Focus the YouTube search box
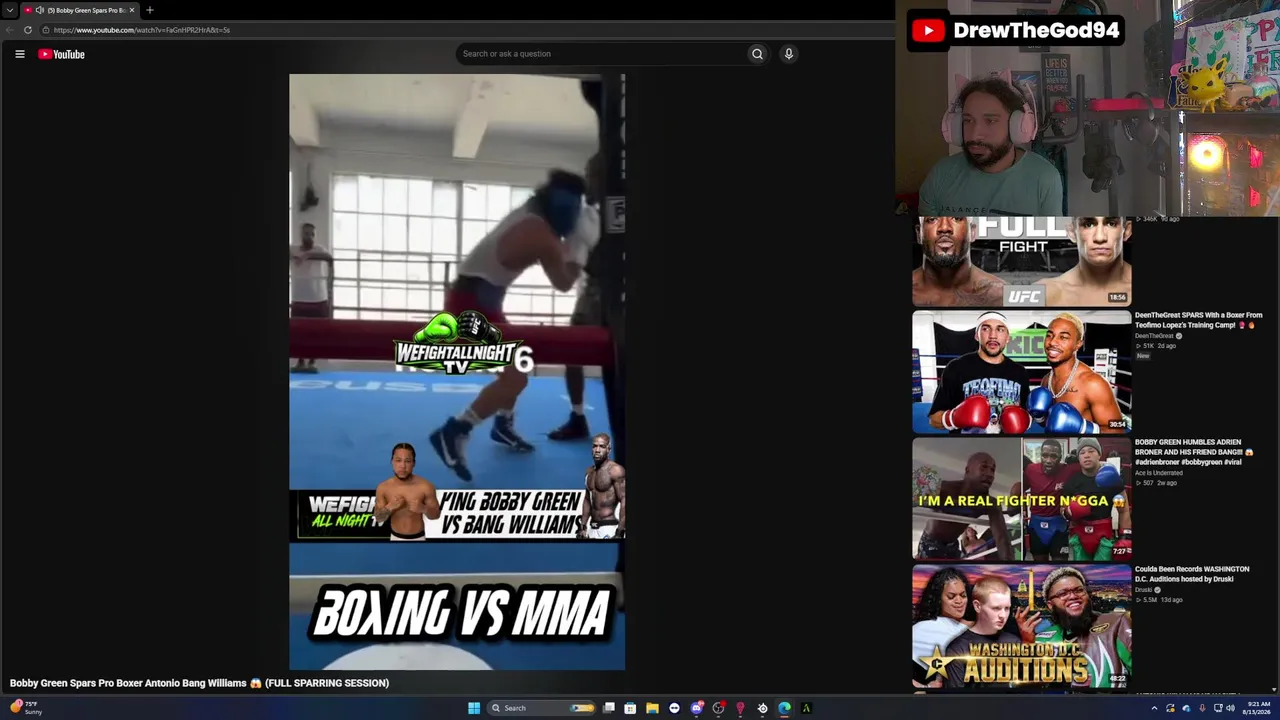 [x=600, y=54]
